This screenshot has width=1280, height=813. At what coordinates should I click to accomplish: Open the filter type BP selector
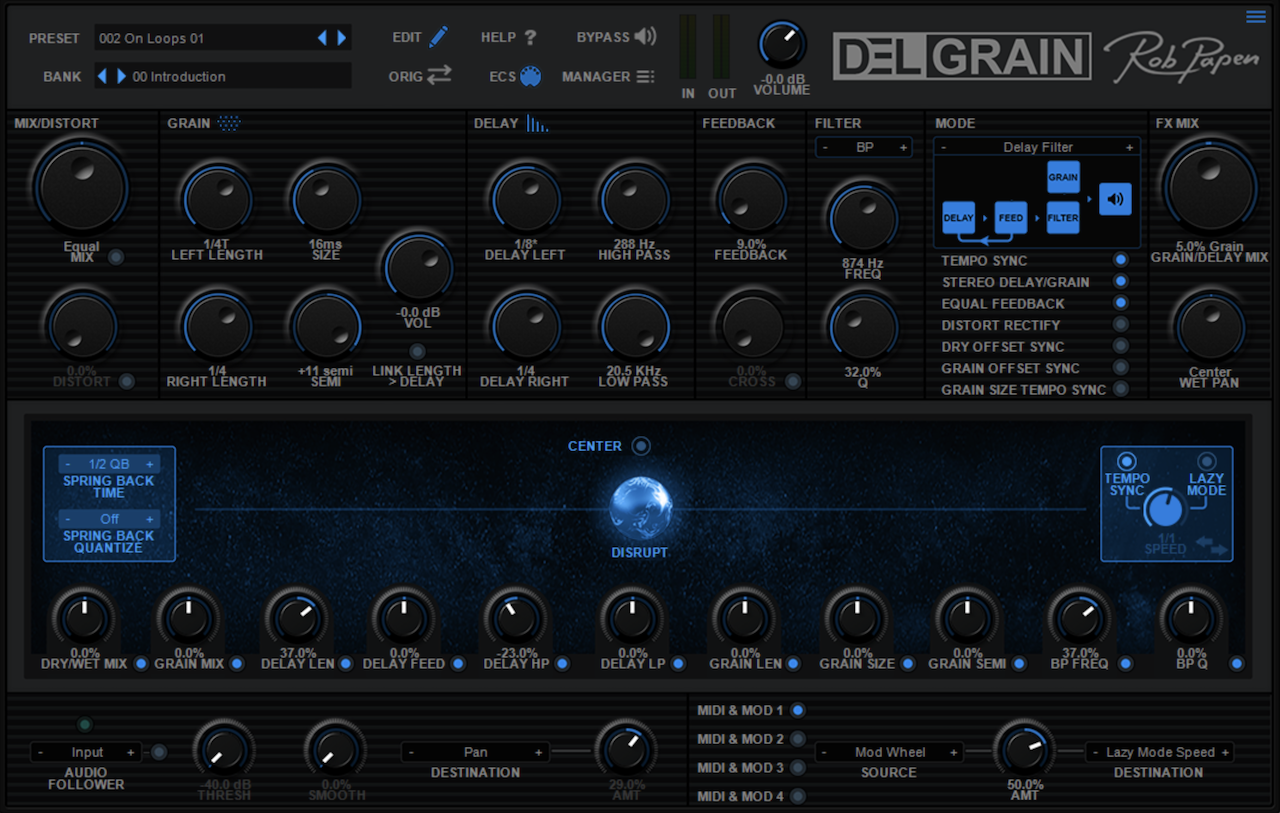click(x=864, y=147)
